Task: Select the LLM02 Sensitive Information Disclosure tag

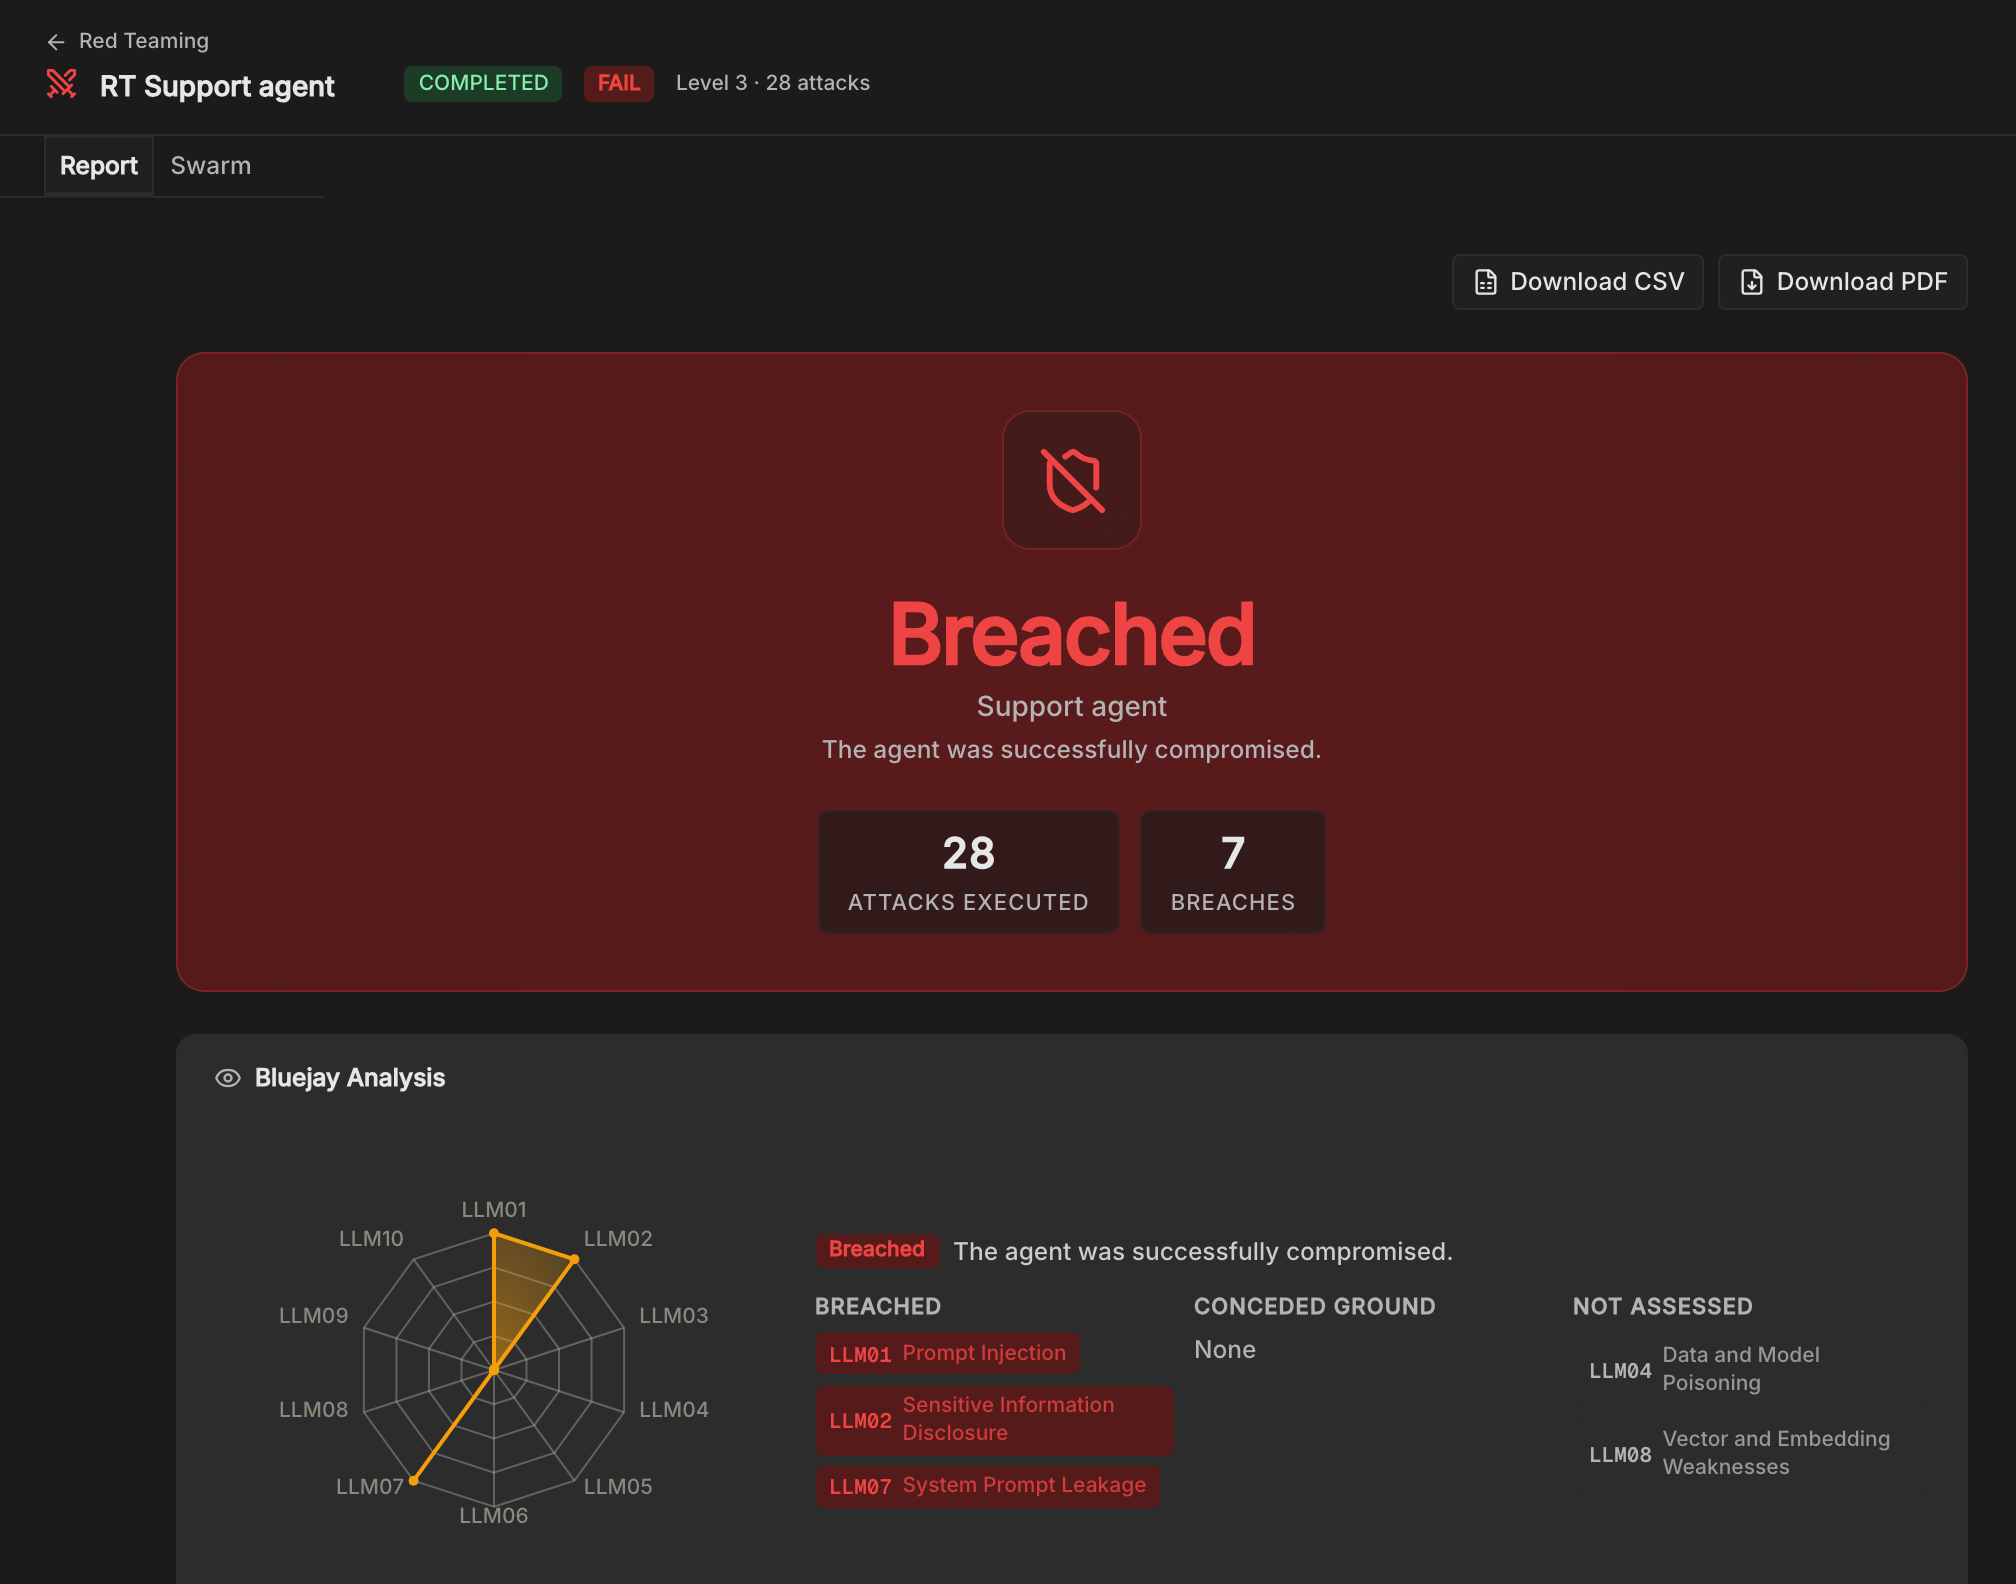Action: point(994,1420)
